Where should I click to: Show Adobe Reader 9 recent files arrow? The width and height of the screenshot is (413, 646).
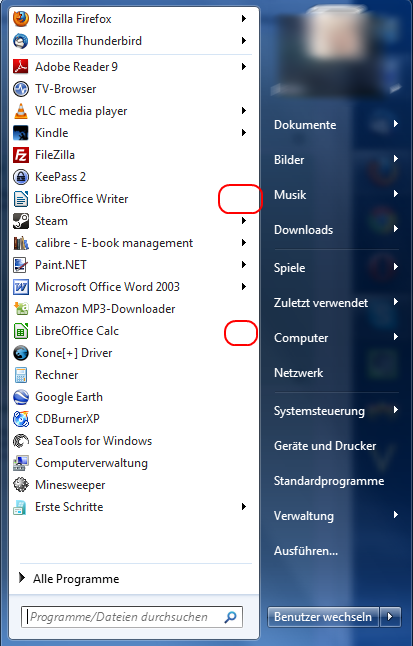coord(244,66)
